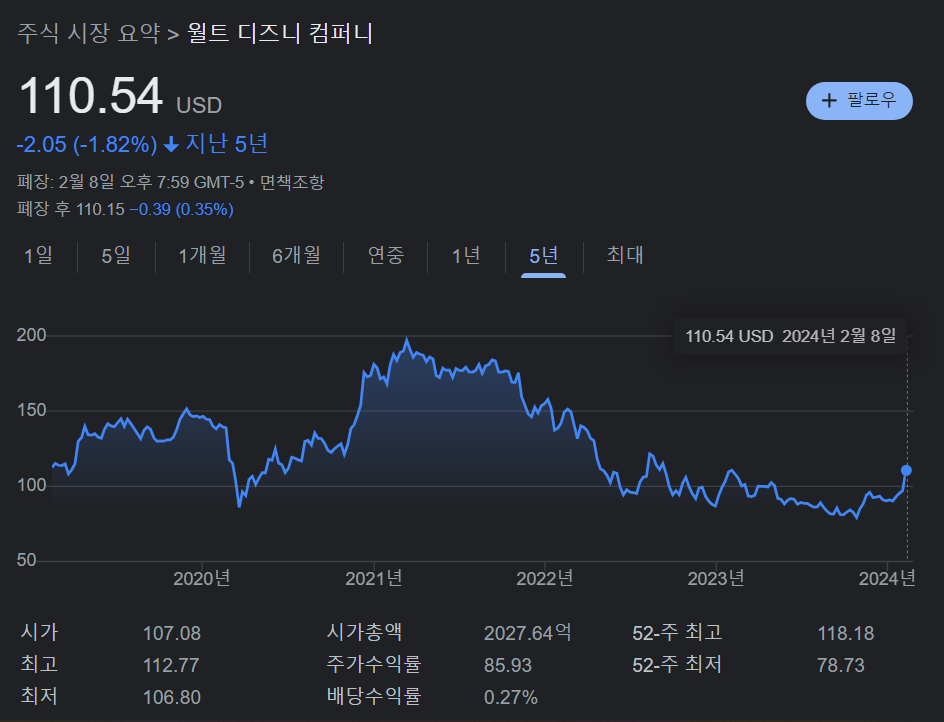944x722 pixels.
Task: Switch to the 1개월 range tab
Action: pos(202,255)
